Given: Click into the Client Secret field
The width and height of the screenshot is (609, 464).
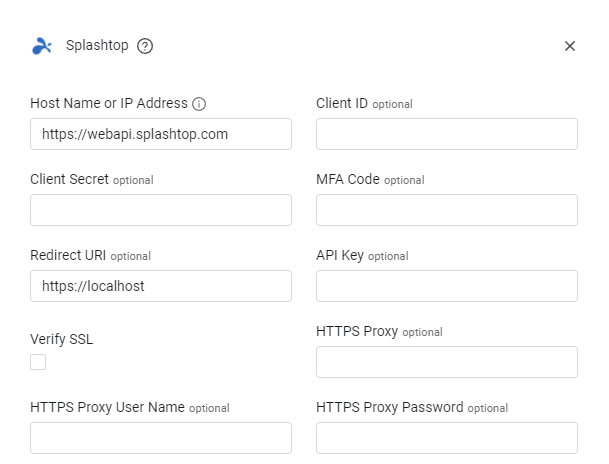Looking at the screenshot, I should 161,210.
